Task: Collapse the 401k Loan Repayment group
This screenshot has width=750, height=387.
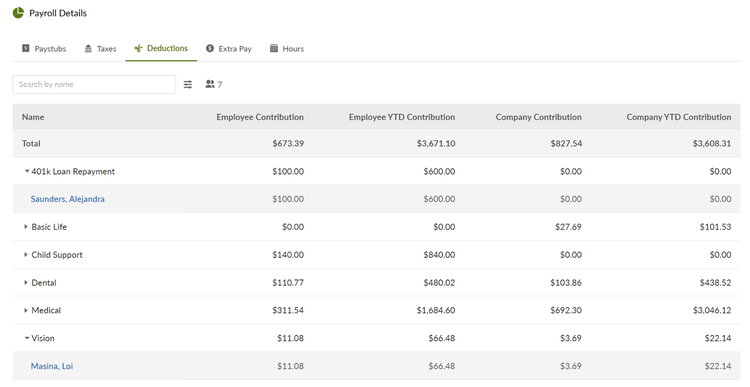Action: (x=27, y=171)
